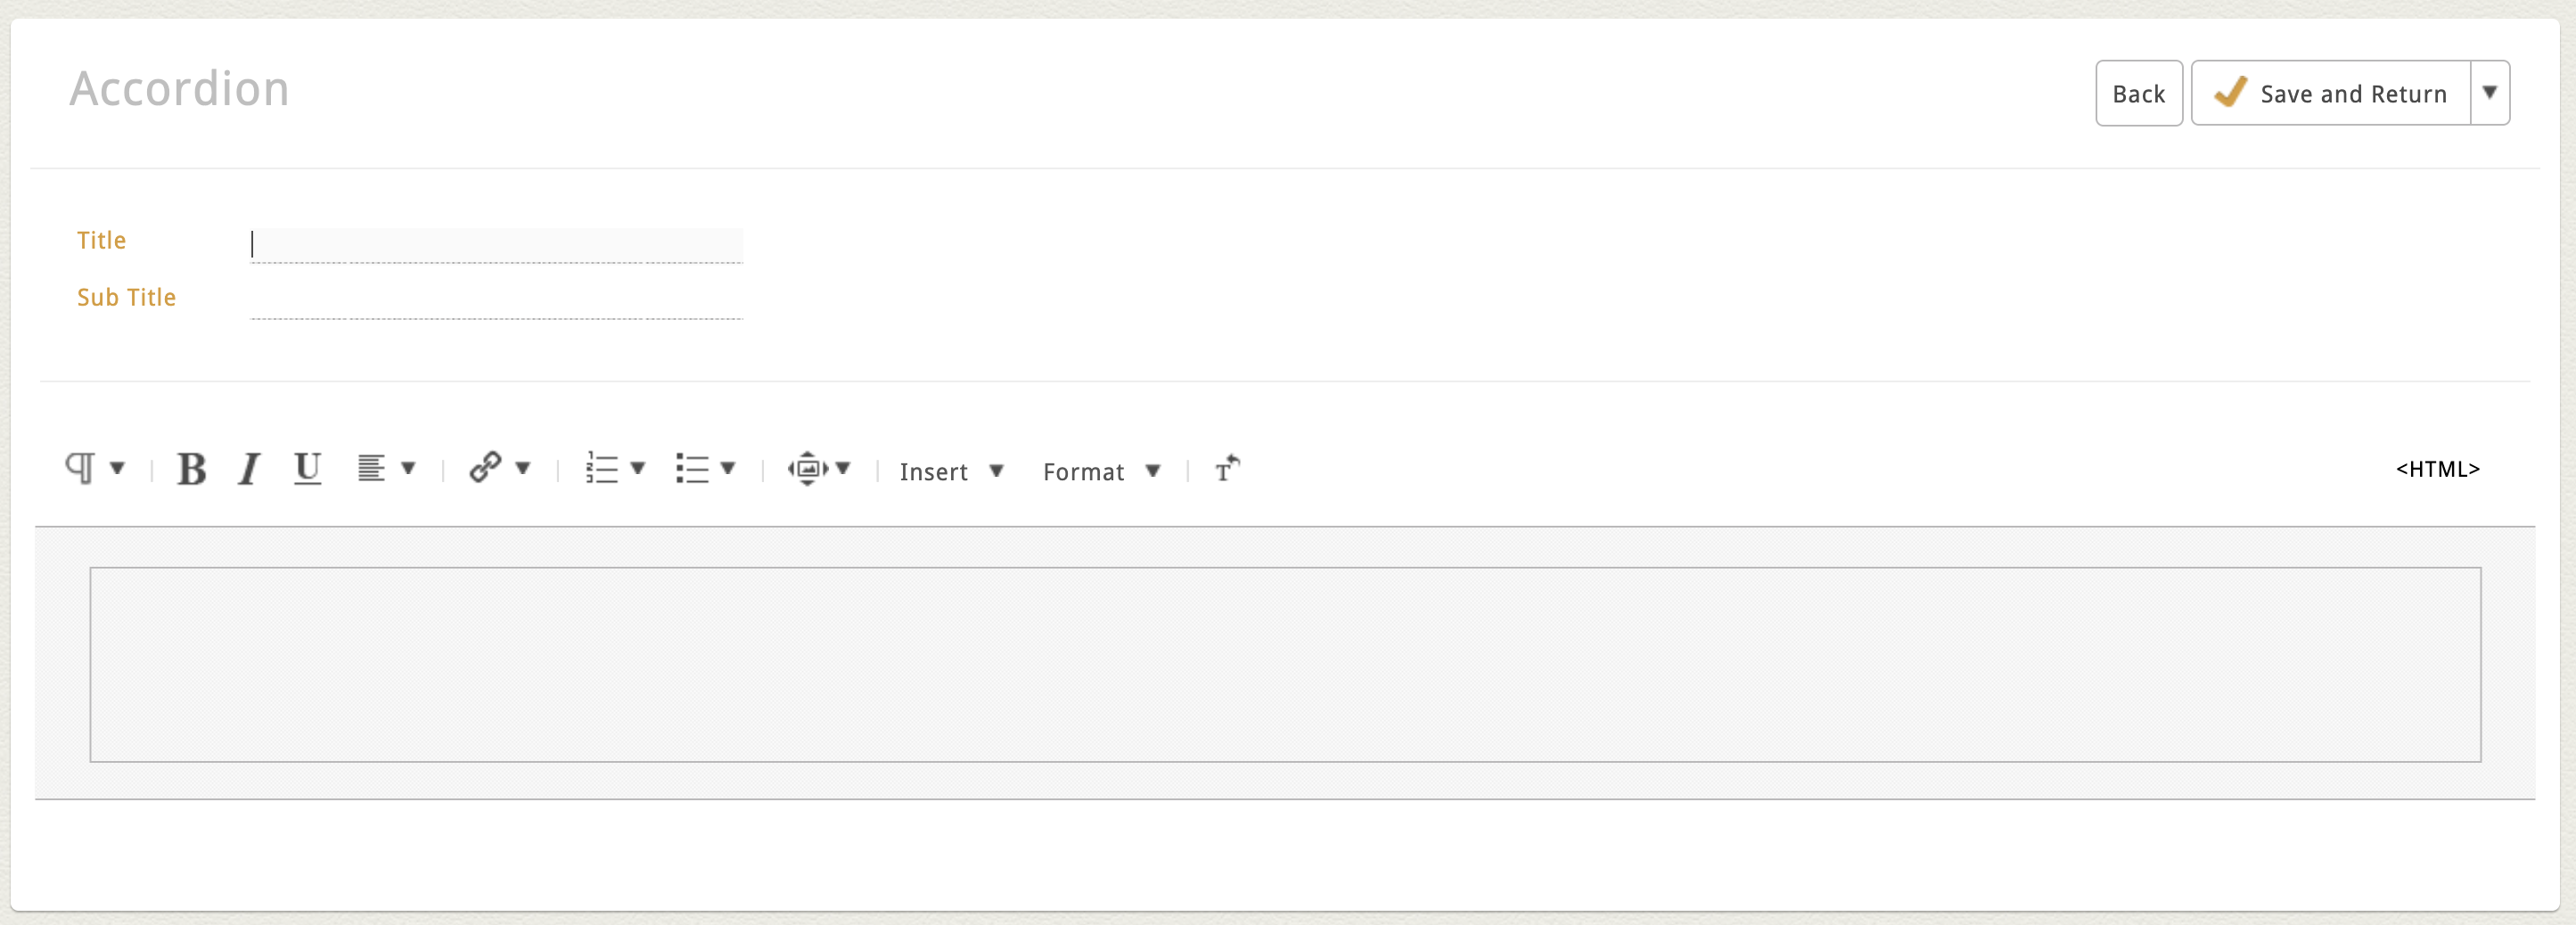Click the bulleted list icon
Viewport: 2576px width, 925px height.
click(691, 468)
